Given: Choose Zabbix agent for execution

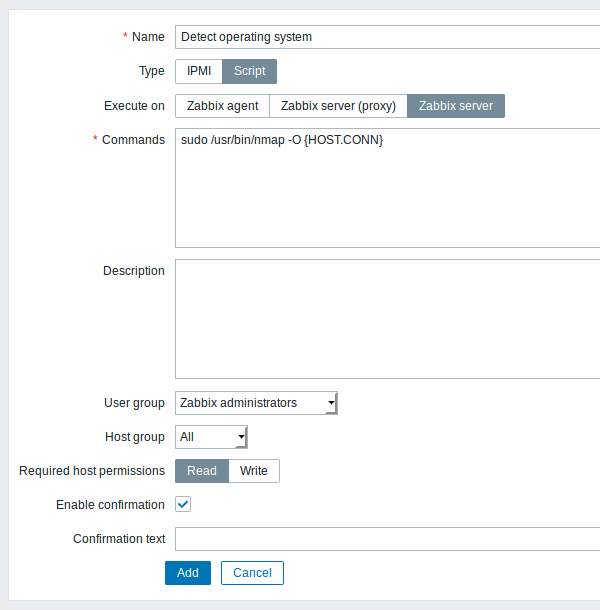Looking at the screenshot, I should (x=222, y=106).
